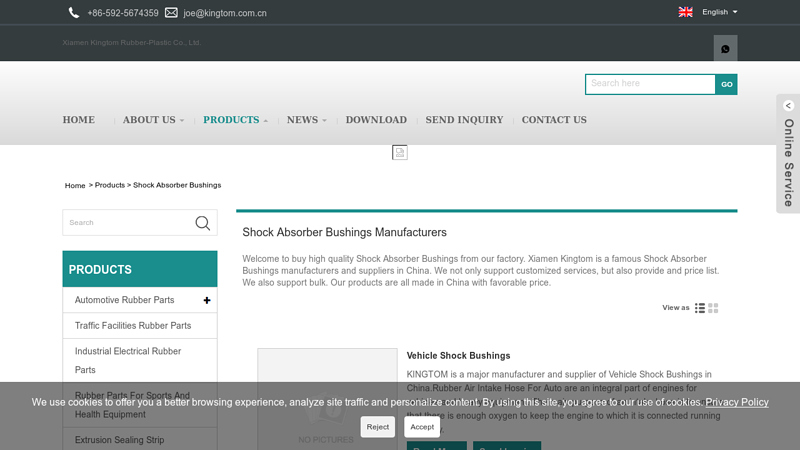Click the email envelope icon

(x=171, y=13)
